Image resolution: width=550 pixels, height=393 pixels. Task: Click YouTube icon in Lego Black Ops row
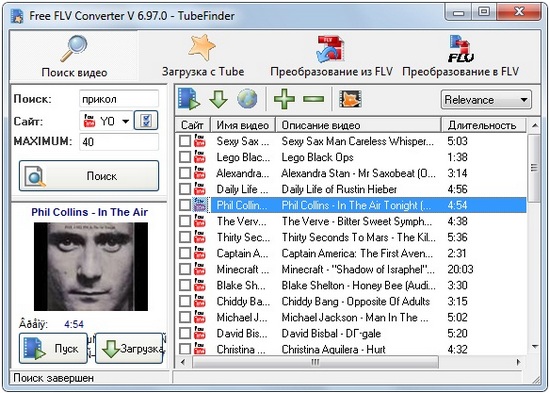pyautogui.click(x=200, y=157)
